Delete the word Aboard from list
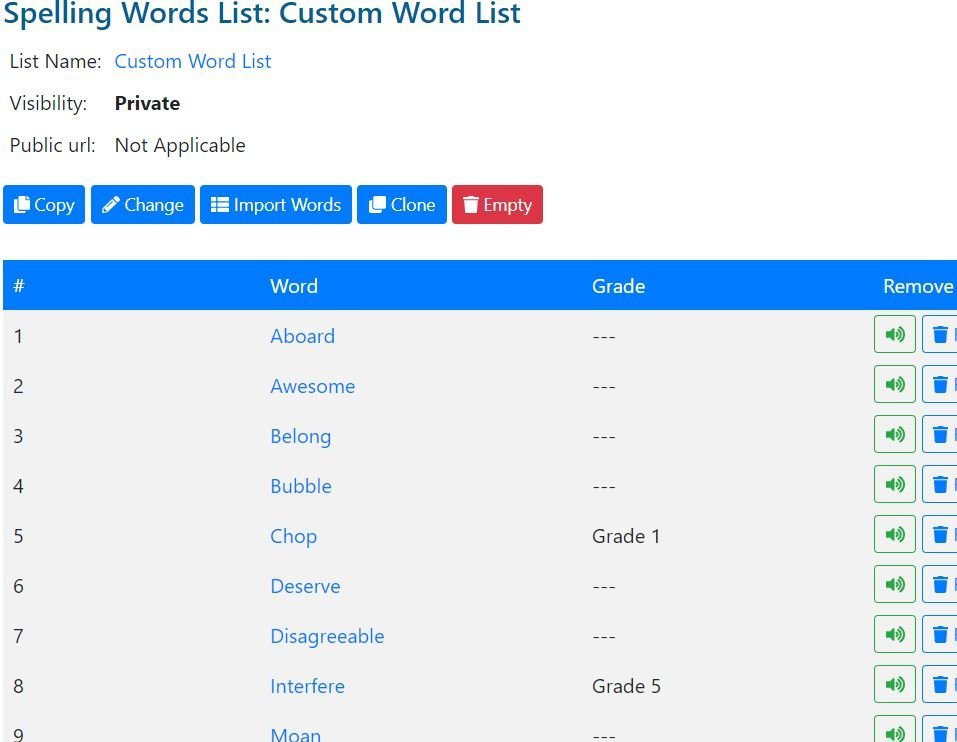The height and width of the screenshot is (742, 957). click(x=940, y=334)
